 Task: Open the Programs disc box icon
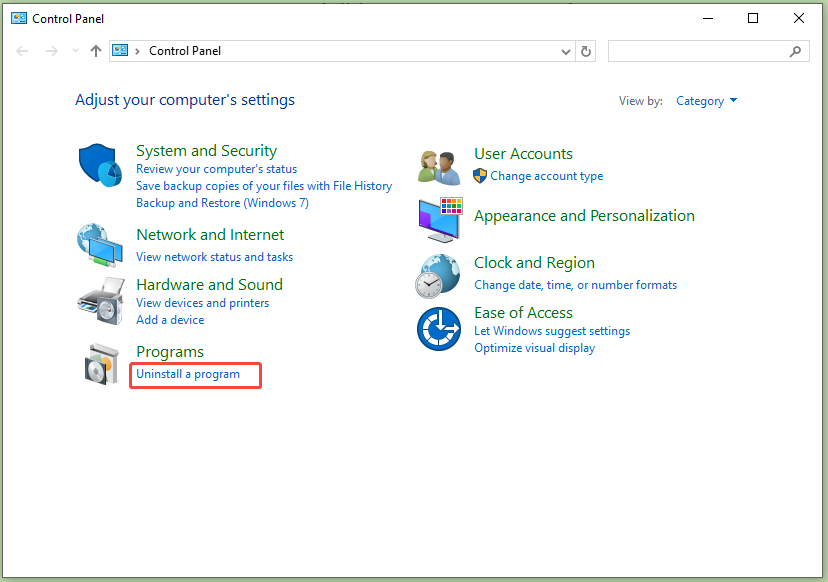coord(102,364)
